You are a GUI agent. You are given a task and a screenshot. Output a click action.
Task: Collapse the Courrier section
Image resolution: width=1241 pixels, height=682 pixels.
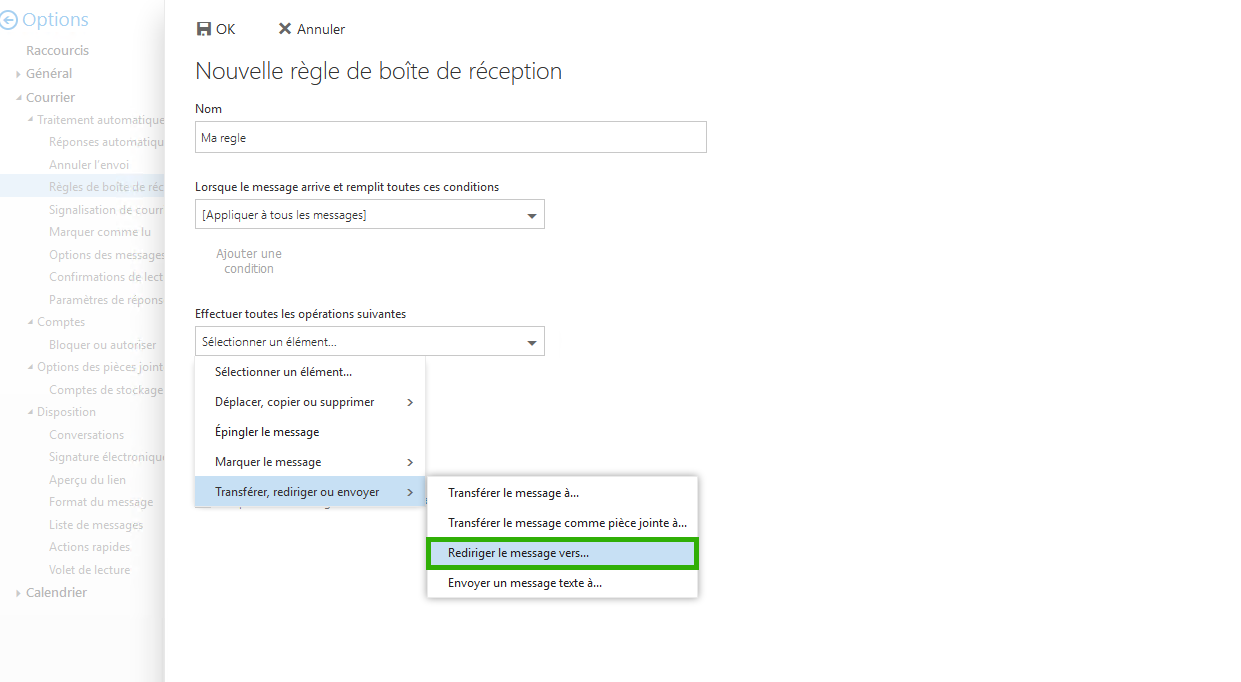tap(18, 98)
